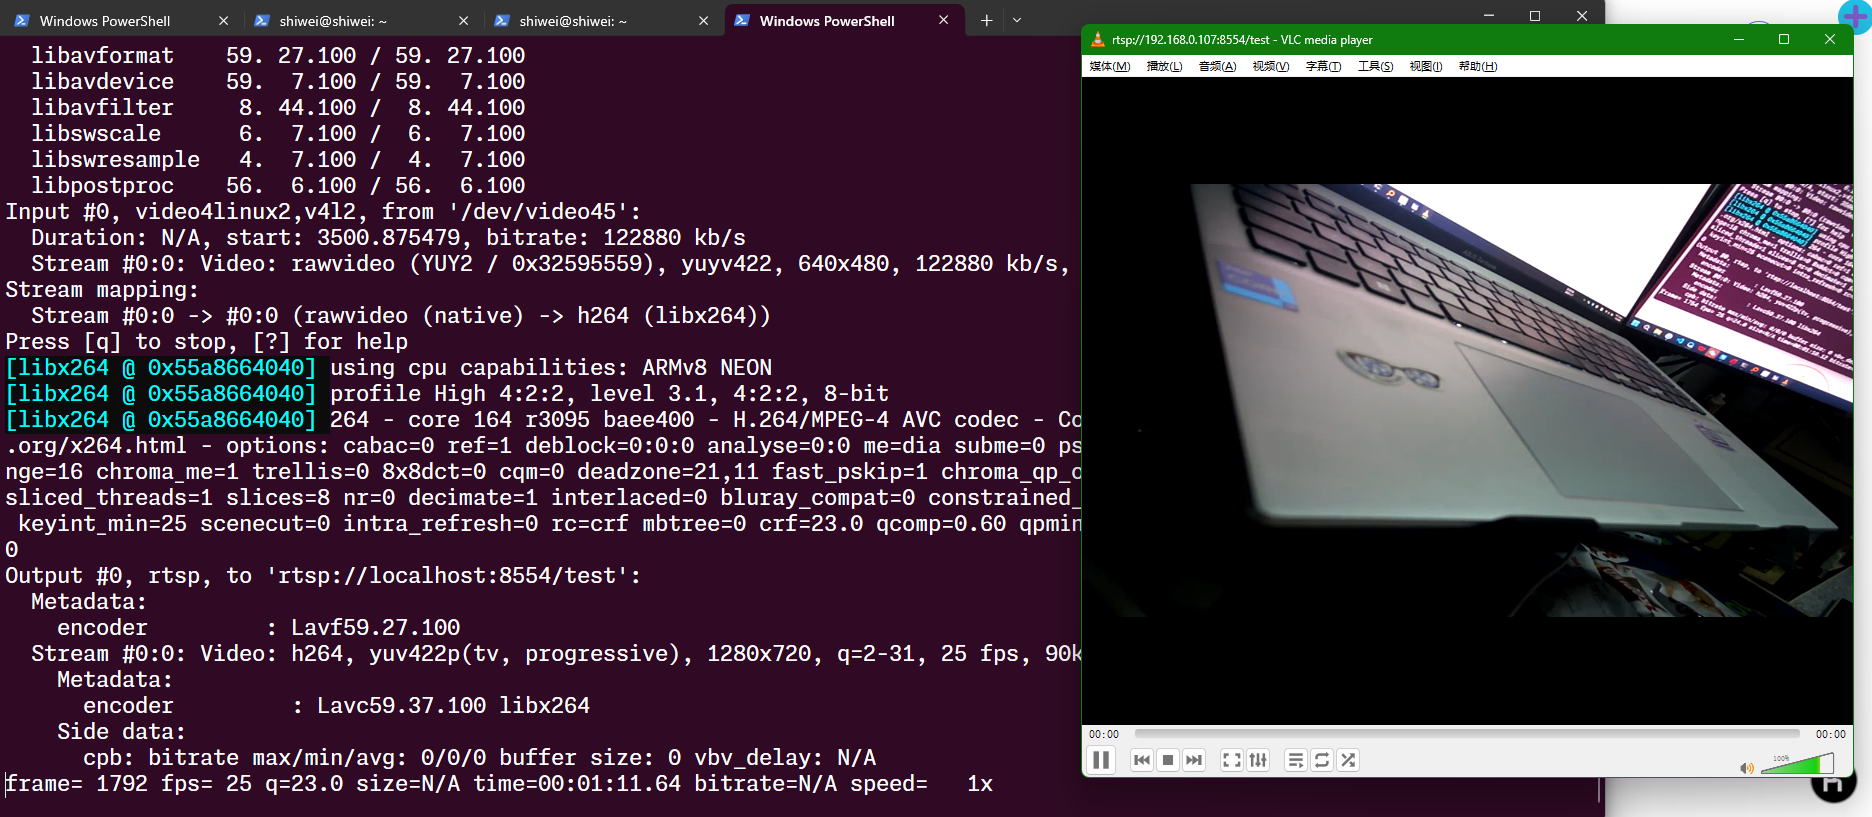Maximize the VLC media player window
This screenshot has height=817, width=1872.
click(x=1784, y=39)
